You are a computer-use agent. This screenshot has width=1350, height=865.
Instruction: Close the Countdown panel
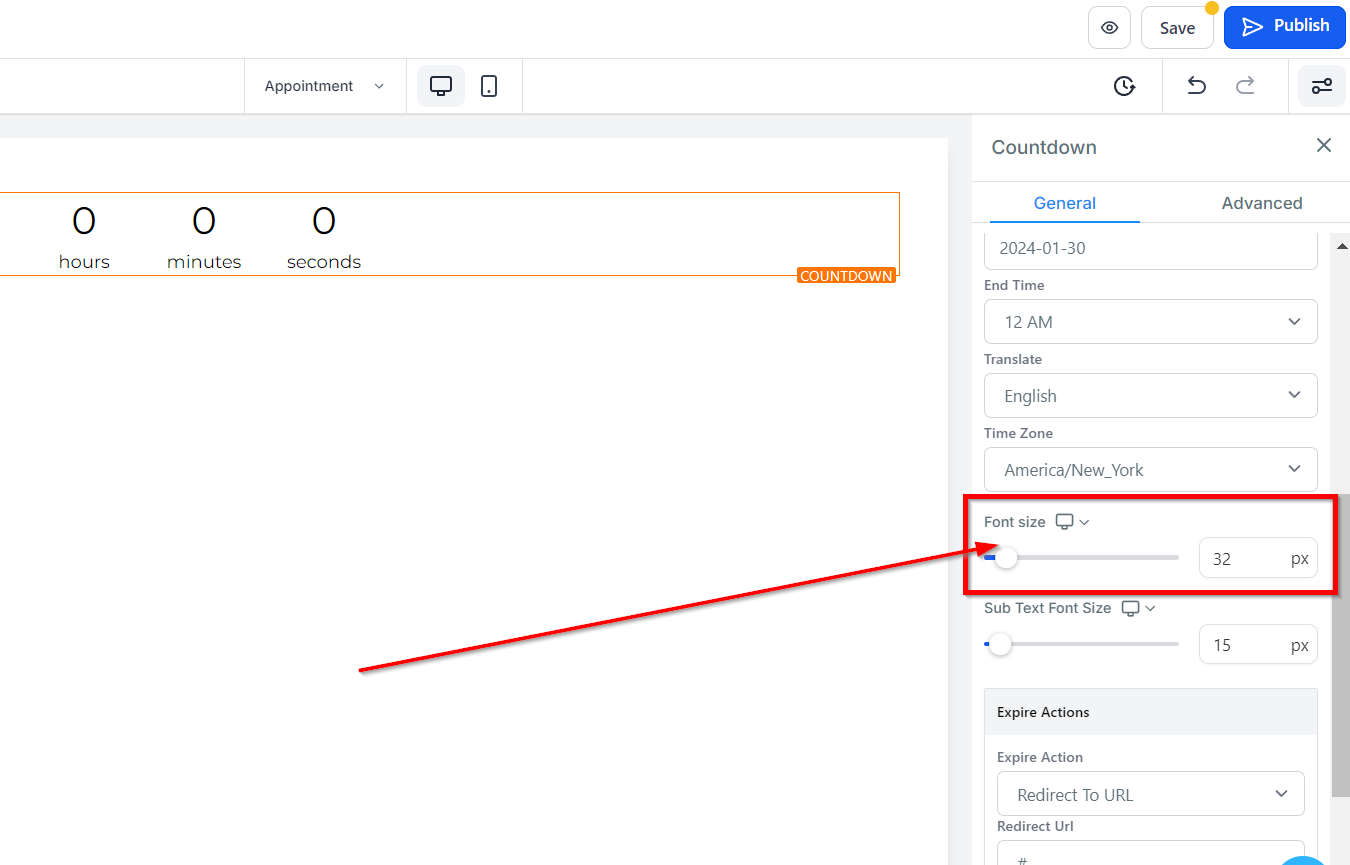tap(1323, 146)
